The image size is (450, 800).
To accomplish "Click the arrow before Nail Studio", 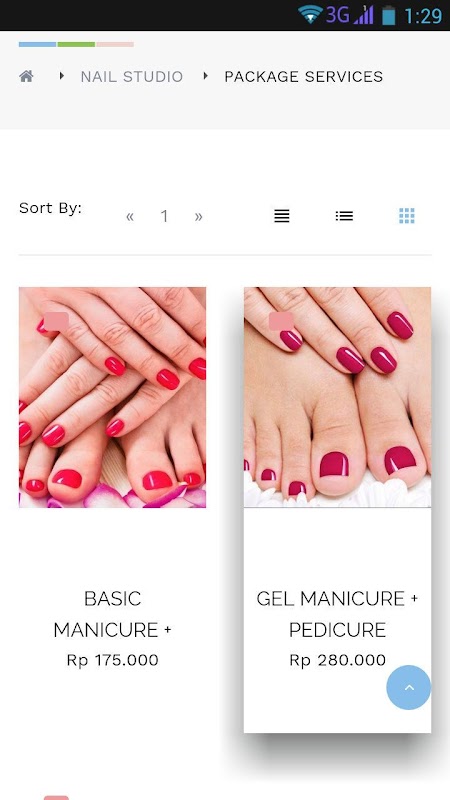I will [x=62, y=76].
